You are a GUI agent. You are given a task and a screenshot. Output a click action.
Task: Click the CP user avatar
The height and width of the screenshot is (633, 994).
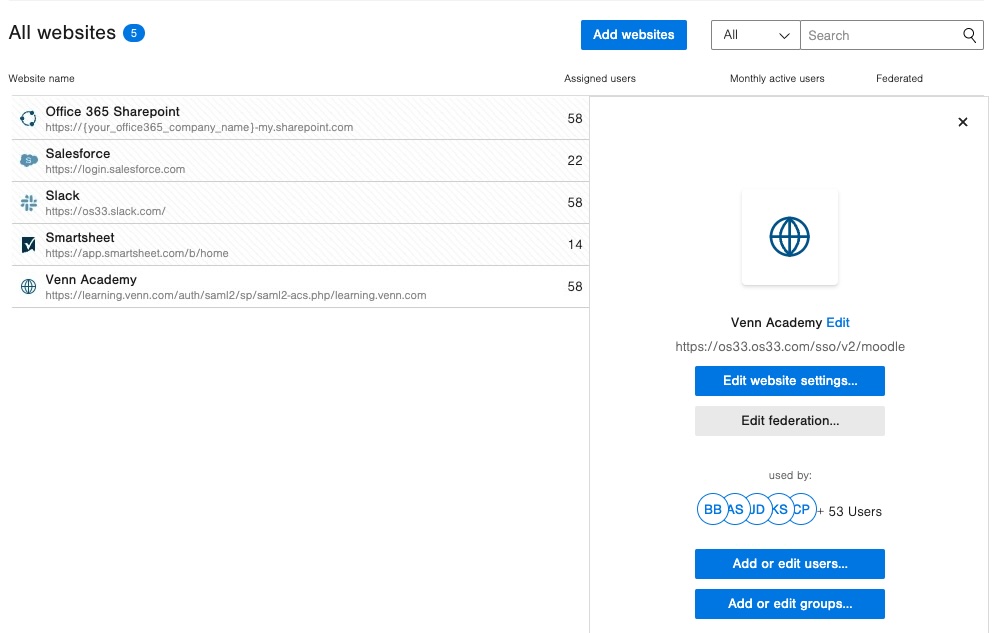tap(804, 509)
